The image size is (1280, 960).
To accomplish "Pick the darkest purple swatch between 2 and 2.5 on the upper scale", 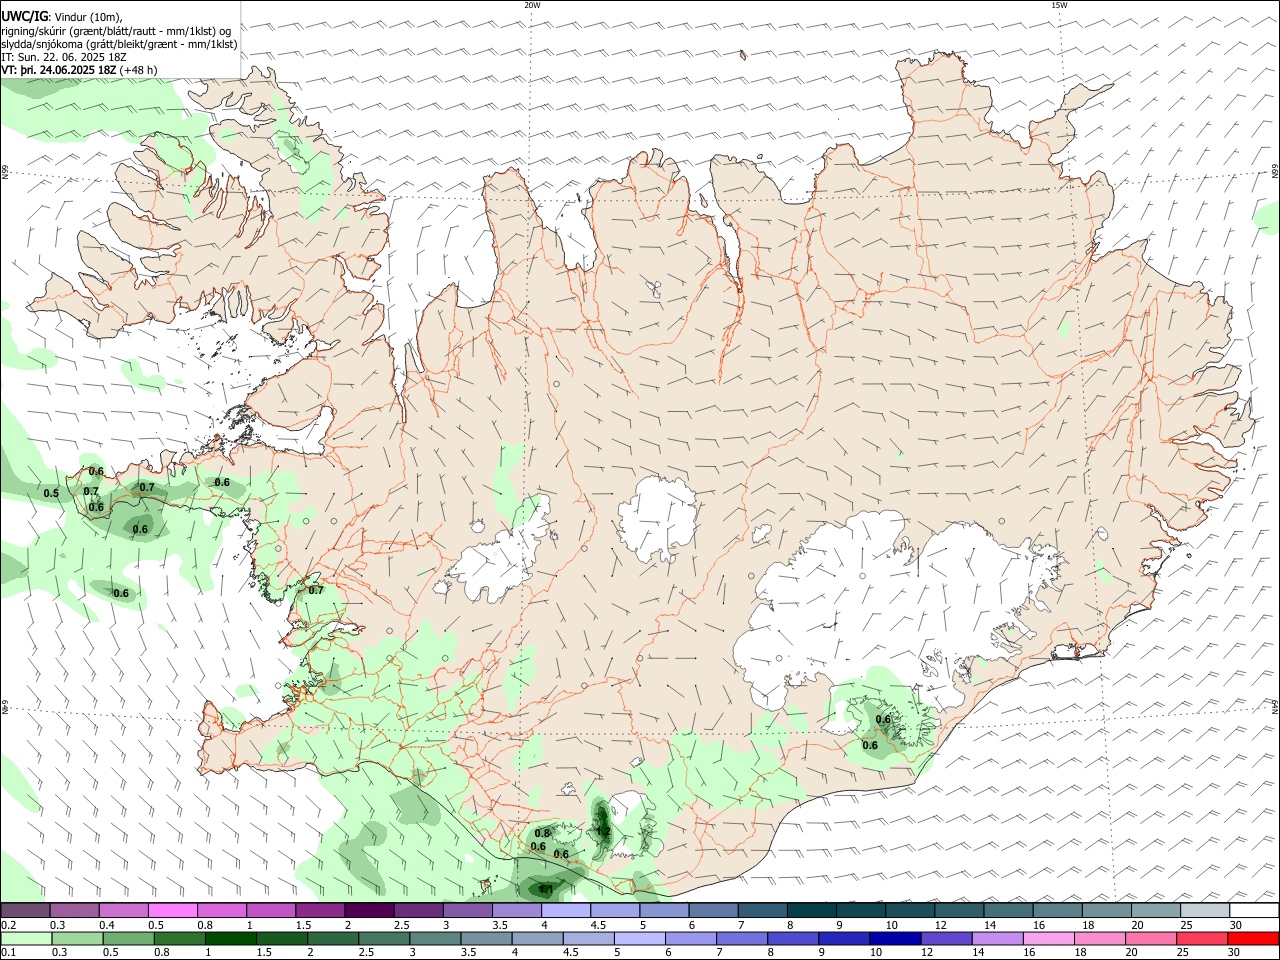I will 368,911.
